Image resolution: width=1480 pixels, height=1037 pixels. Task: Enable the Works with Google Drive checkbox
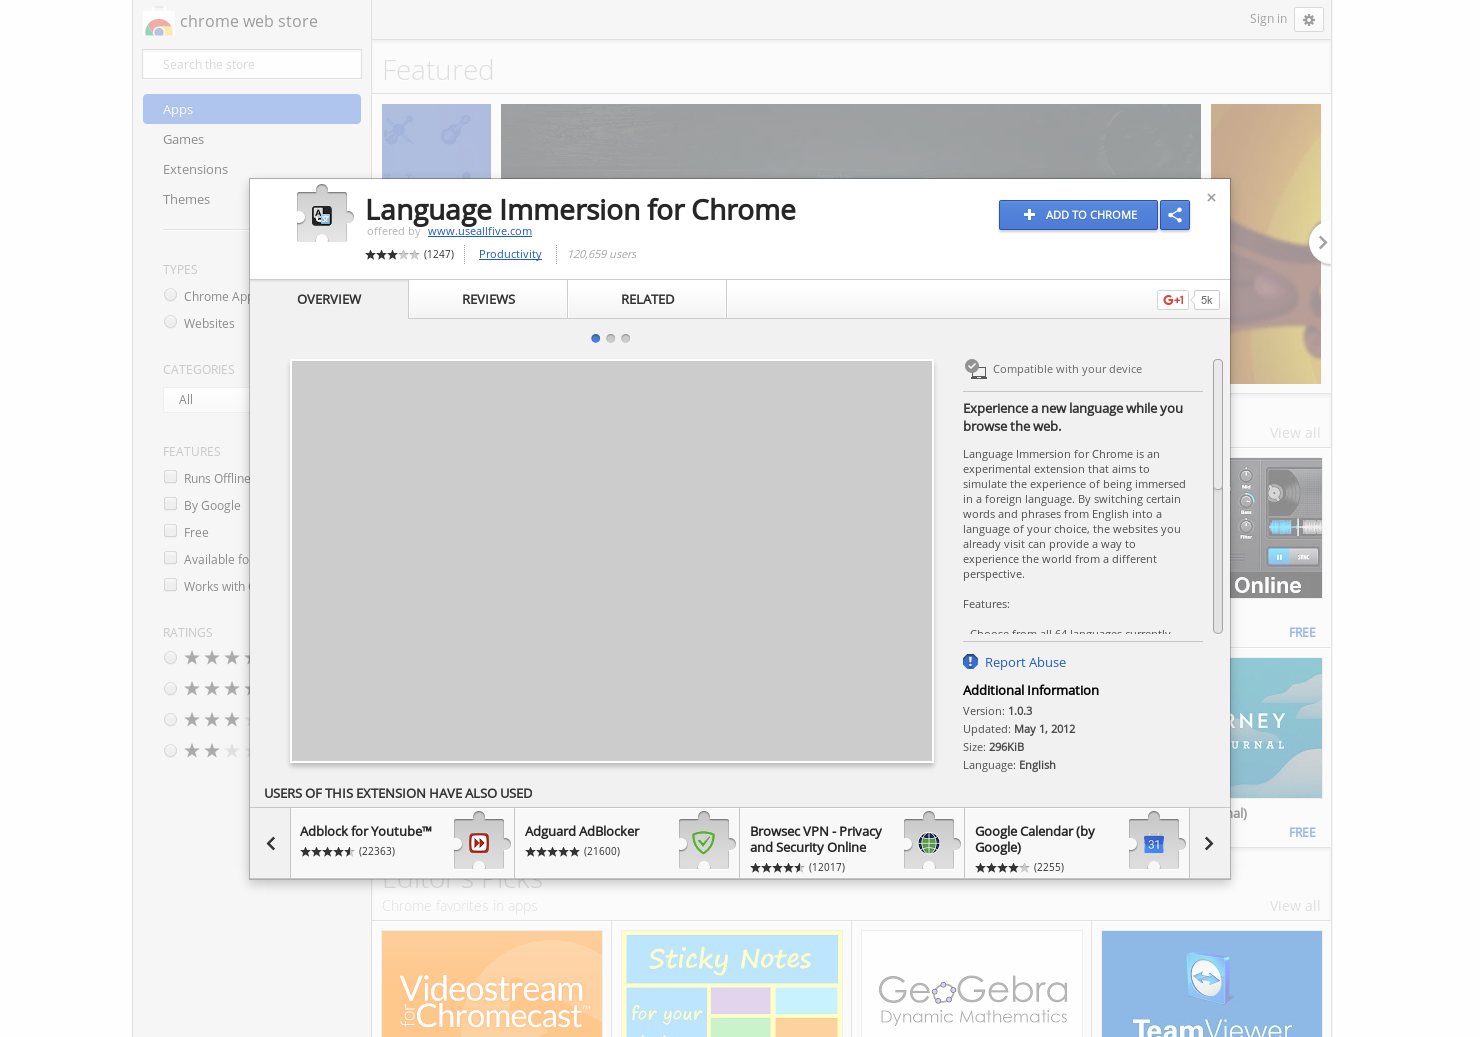(x=171, y=585)
